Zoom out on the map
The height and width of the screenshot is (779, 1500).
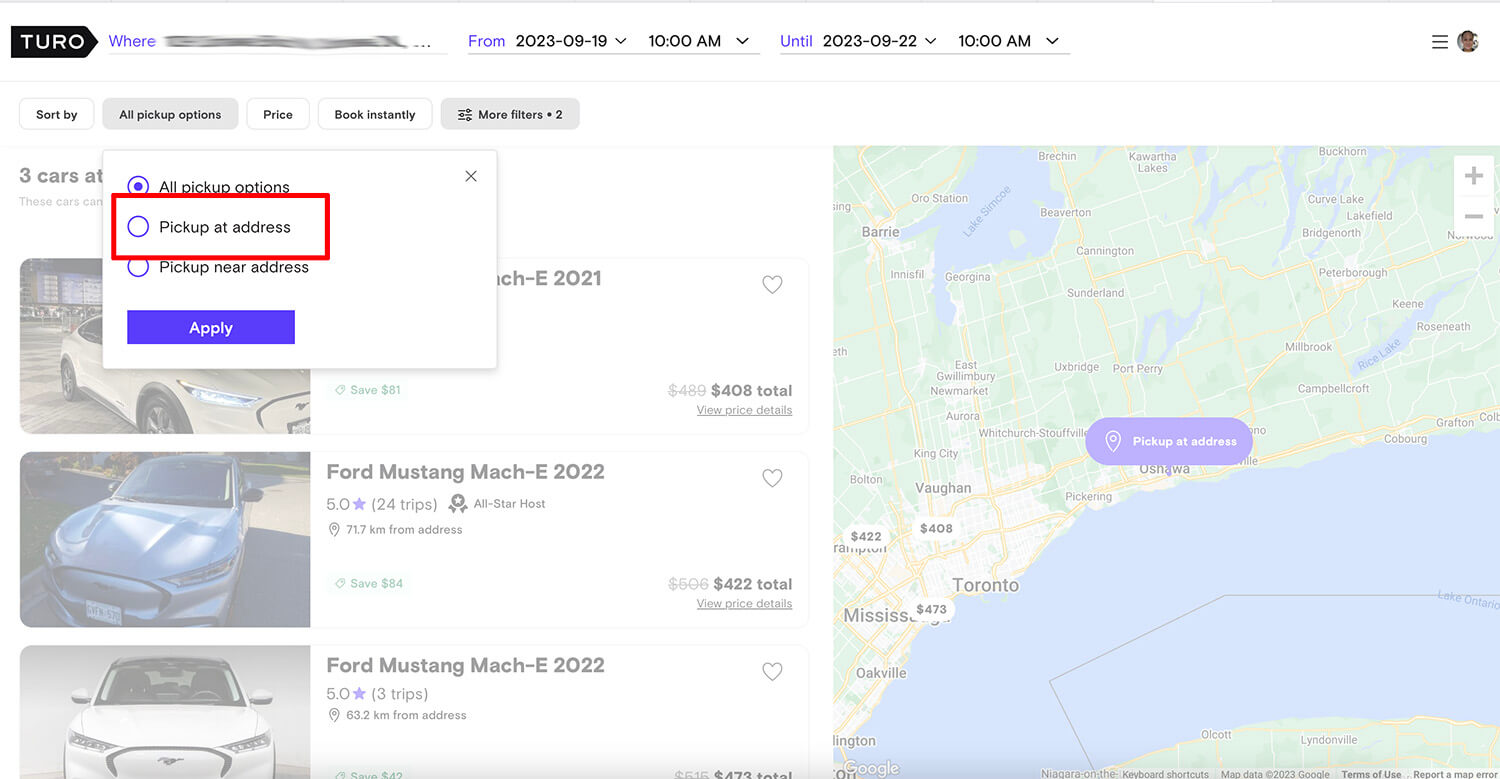pyautogui.click(x=1473, y=216)
